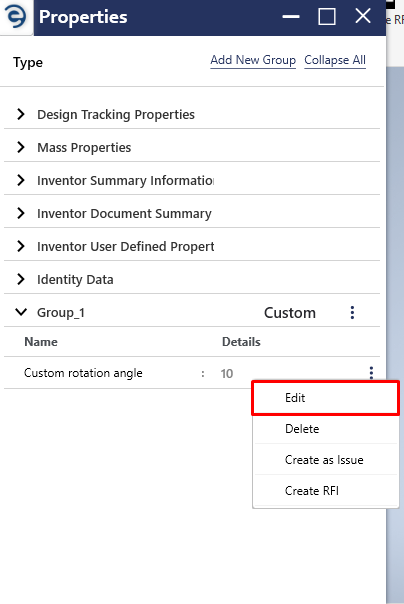The image size is (404, 604).
Task: Click the Collapse All link
Action: pos(335,60)
